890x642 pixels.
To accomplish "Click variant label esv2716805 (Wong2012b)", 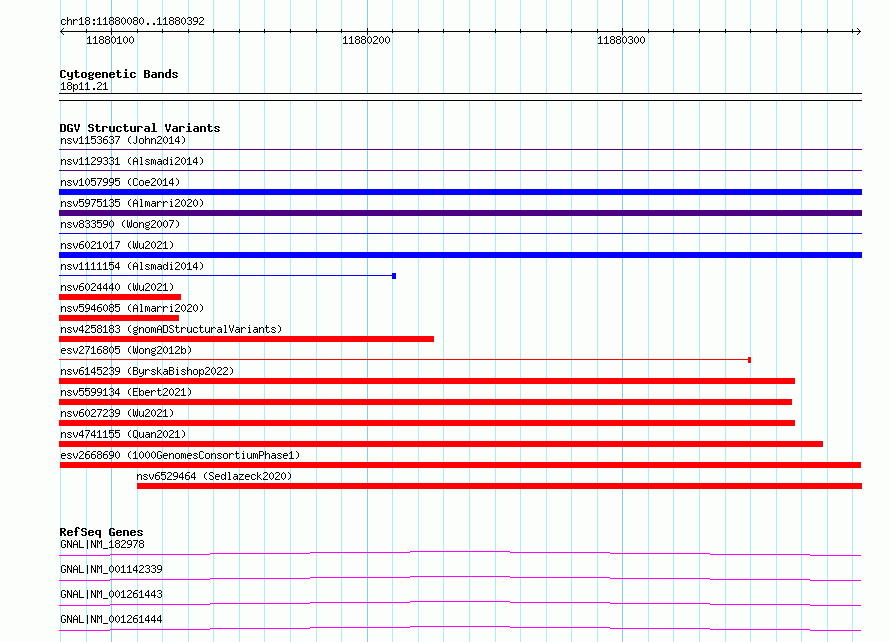I will 126,350.
